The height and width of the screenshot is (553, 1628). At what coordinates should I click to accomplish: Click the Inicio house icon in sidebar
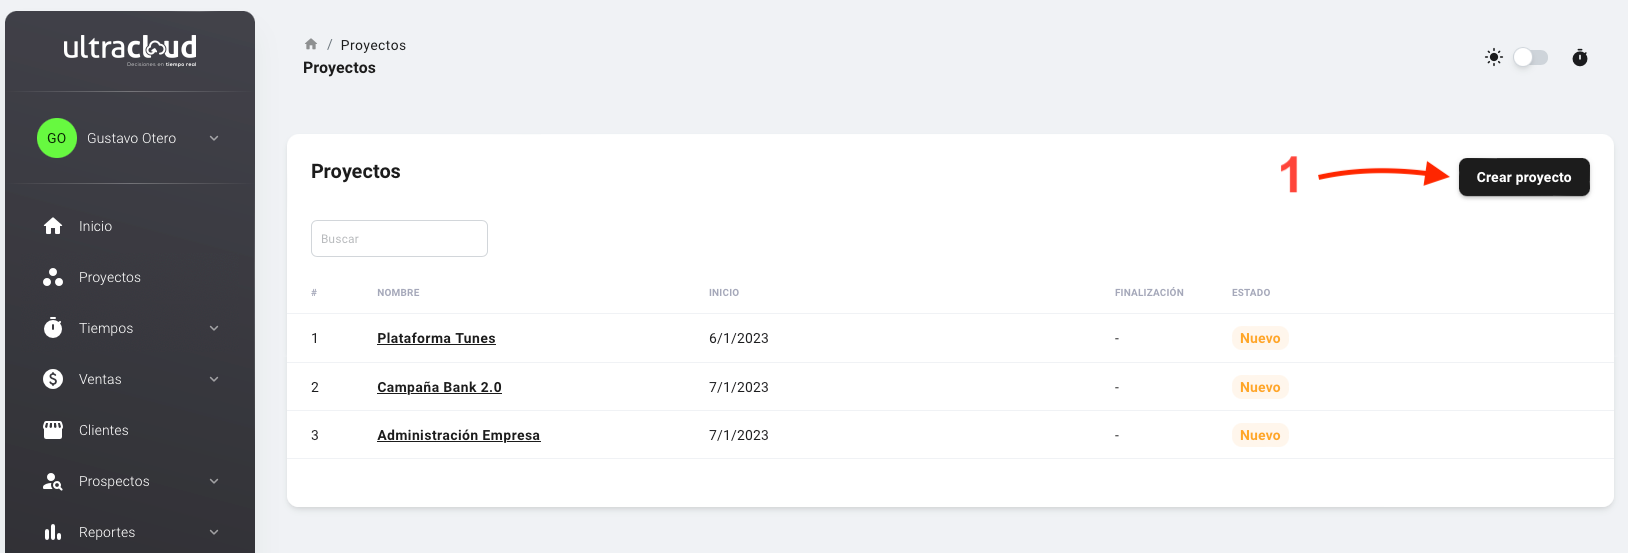[x=53, y=226]
